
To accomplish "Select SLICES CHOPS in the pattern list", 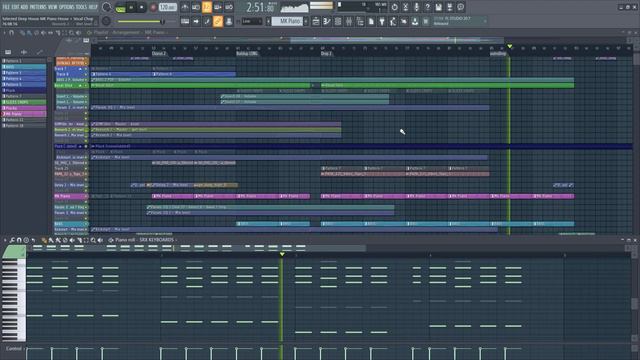I will pyautogui.click(x=24, y=102).
